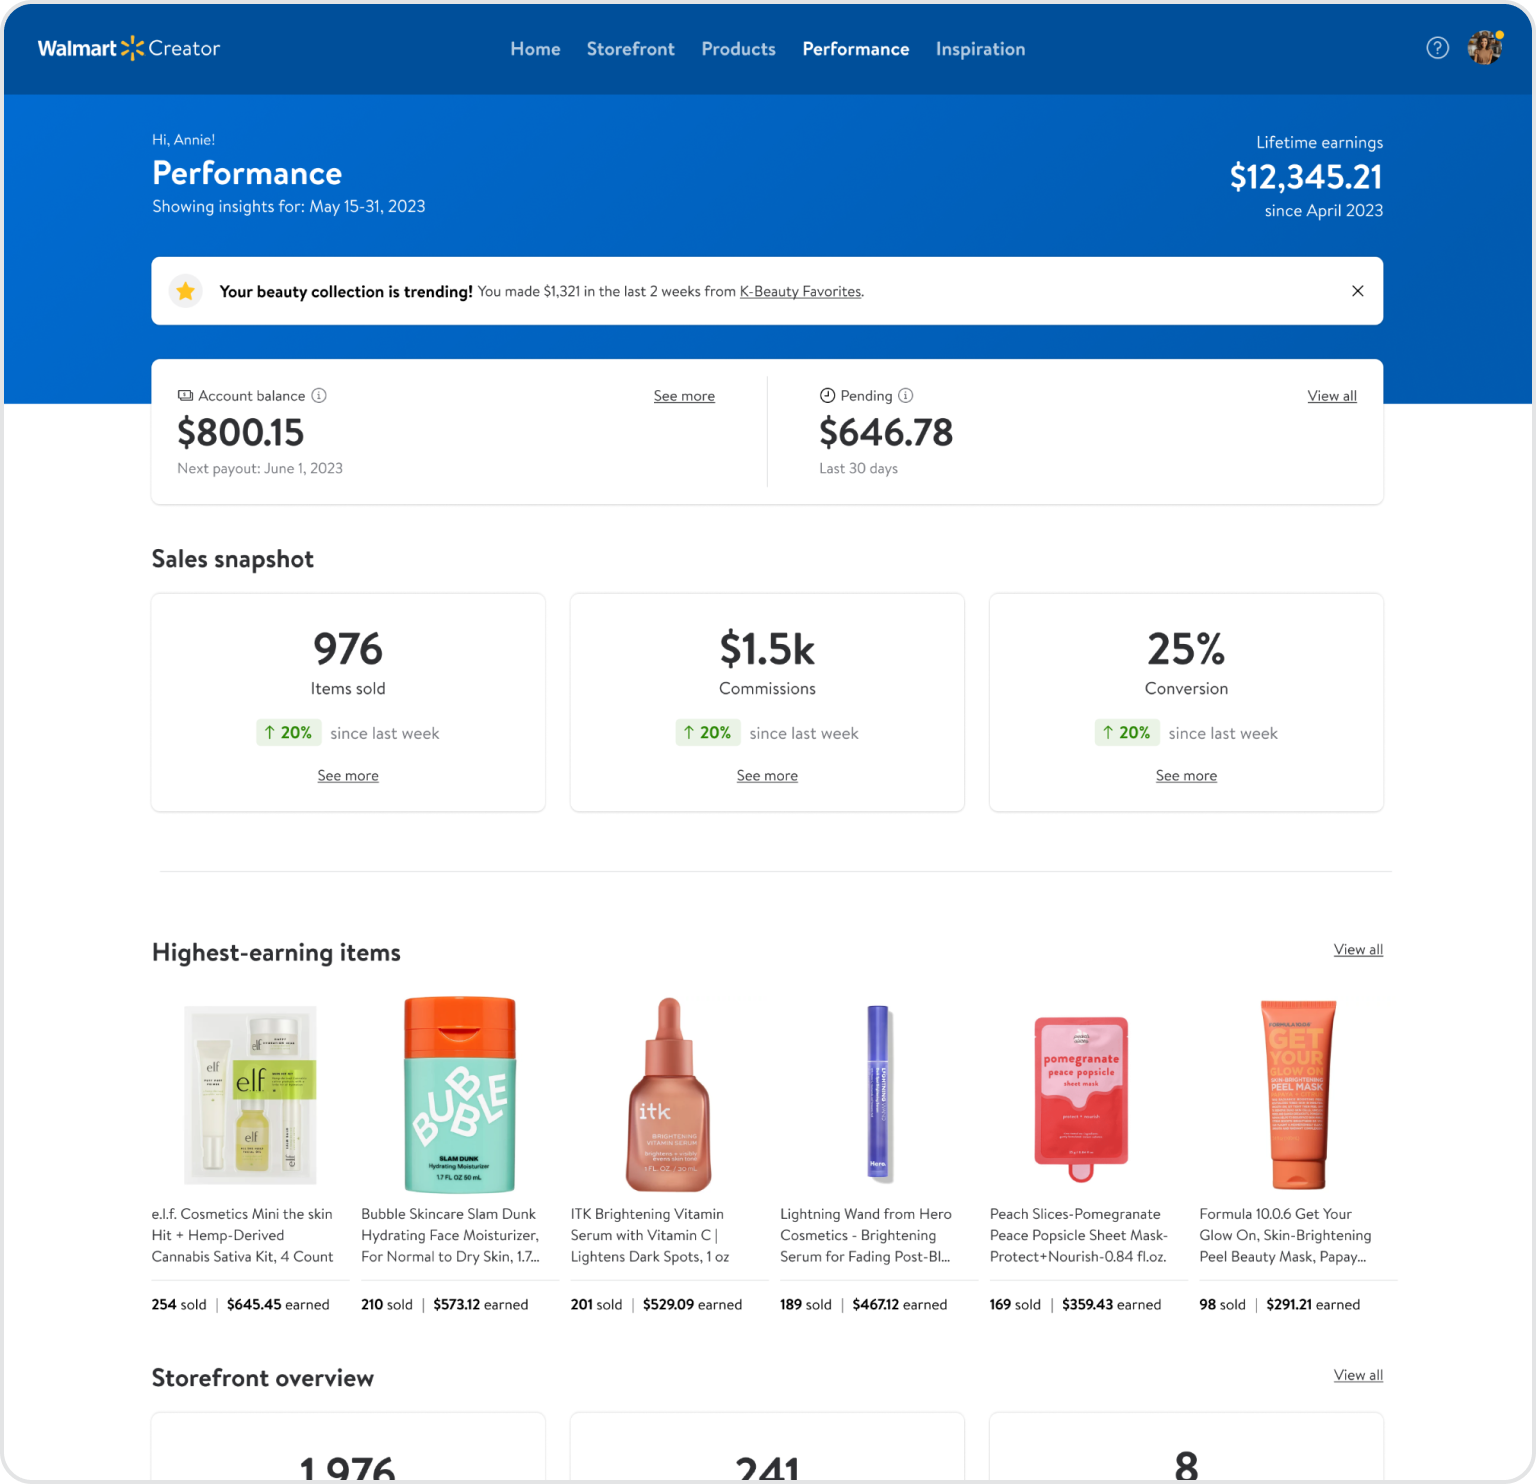Click the $645.45 earned text

278,1305
